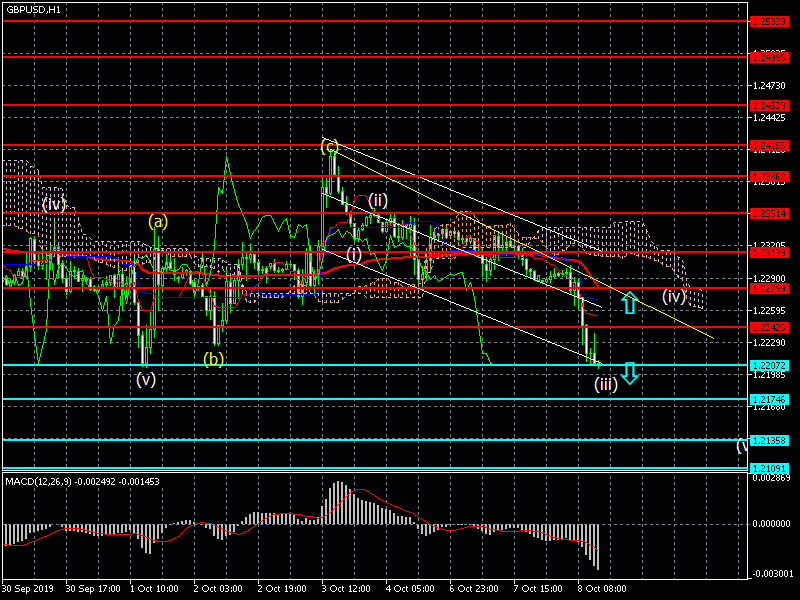Click the cyan up arrow marker
The image size is (800, 600).
(628, 302)
